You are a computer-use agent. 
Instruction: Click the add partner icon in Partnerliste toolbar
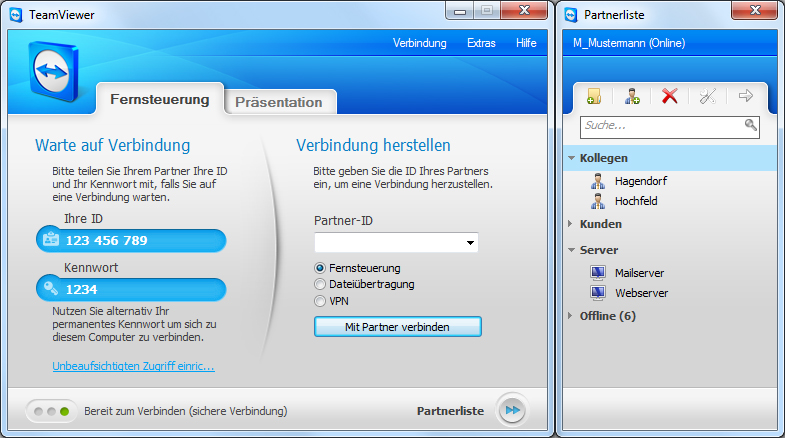coord(632,96)
